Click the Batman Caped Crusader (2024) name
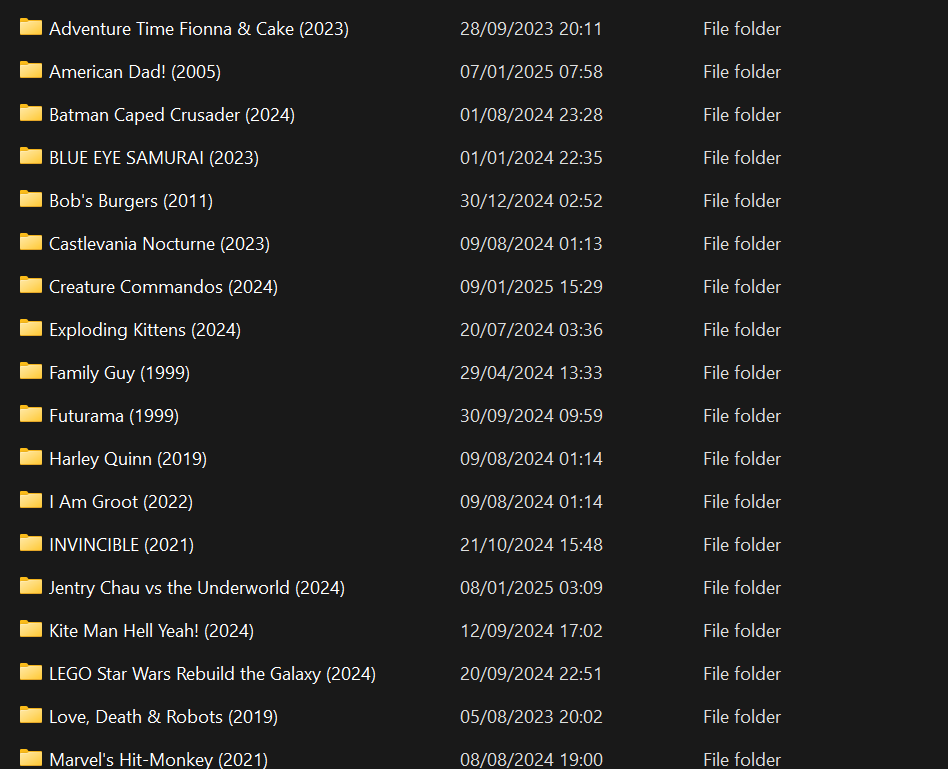The image size is (948, 769). pos(172,115)
